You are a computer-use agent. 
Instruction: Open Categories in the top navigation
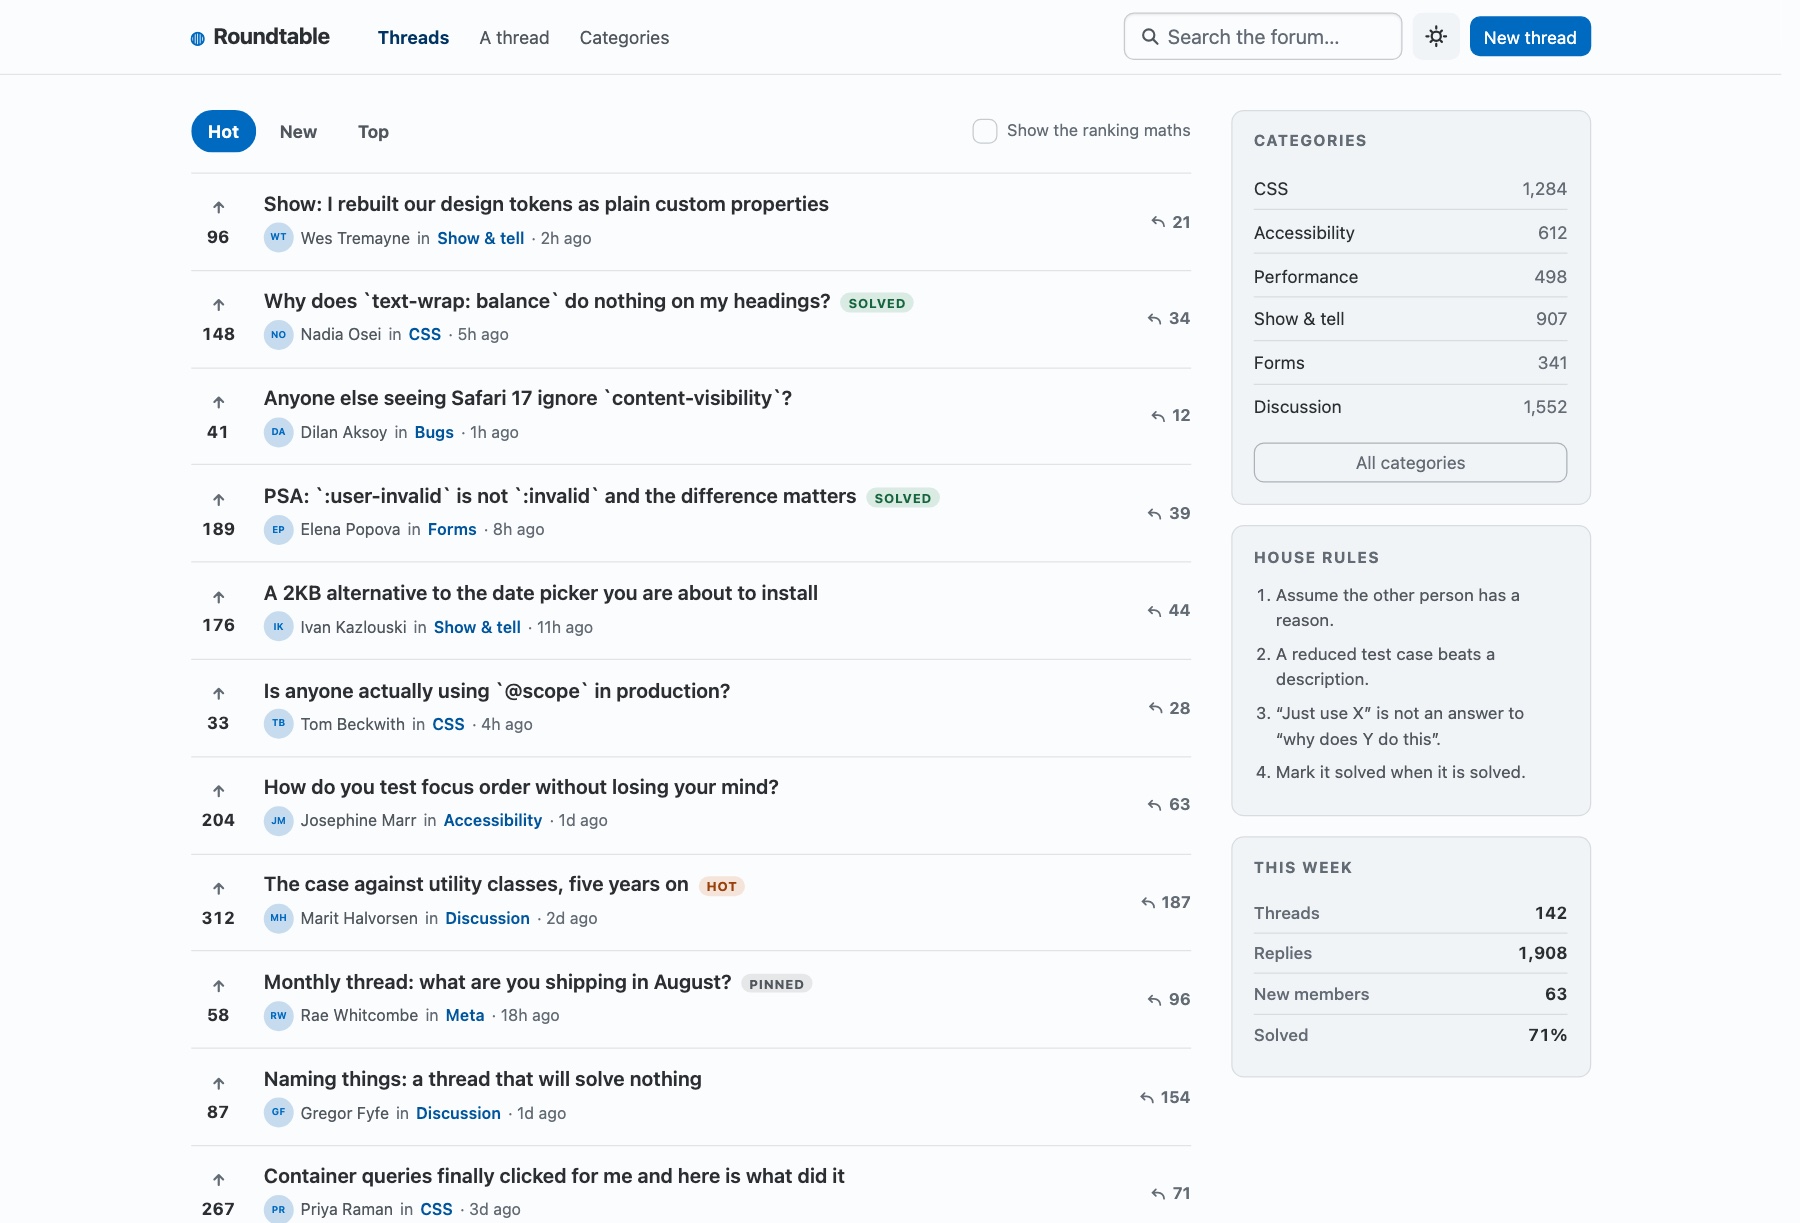pyautogui.click(x=624, y=37)
